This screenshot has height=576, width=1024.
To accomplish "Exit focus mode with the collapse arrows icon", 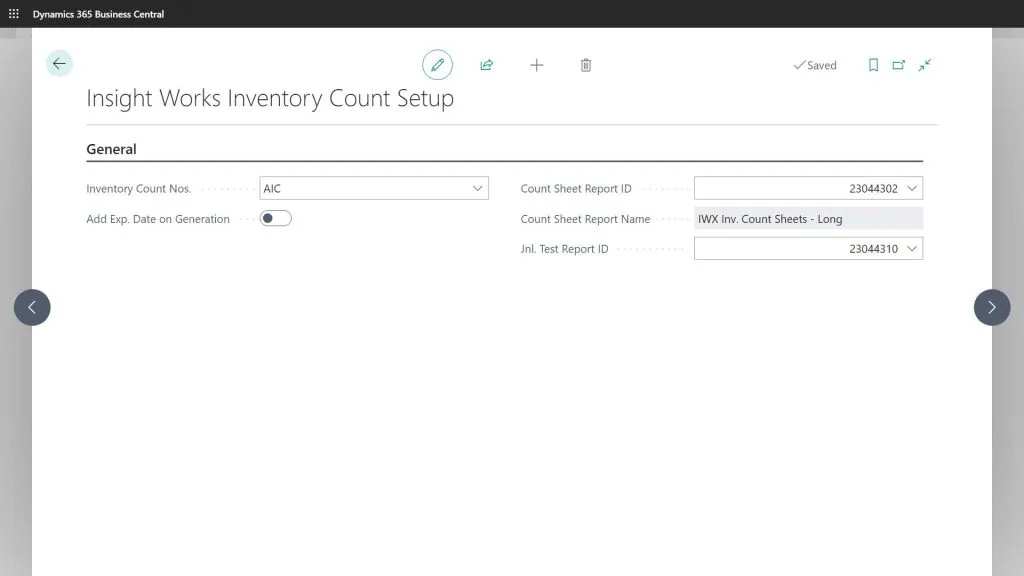I will tap(924, 64).
